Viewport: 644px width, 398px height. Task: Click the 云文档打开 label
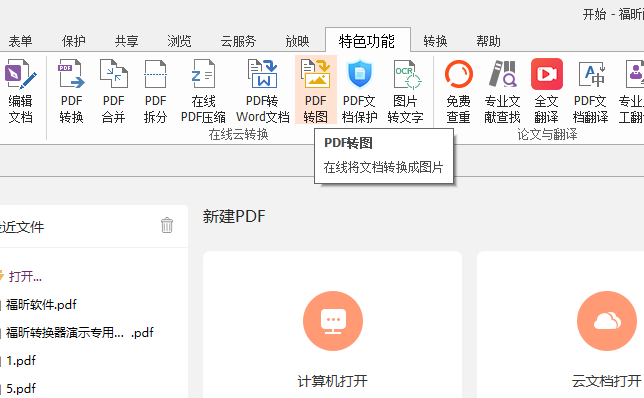(607, 381)
